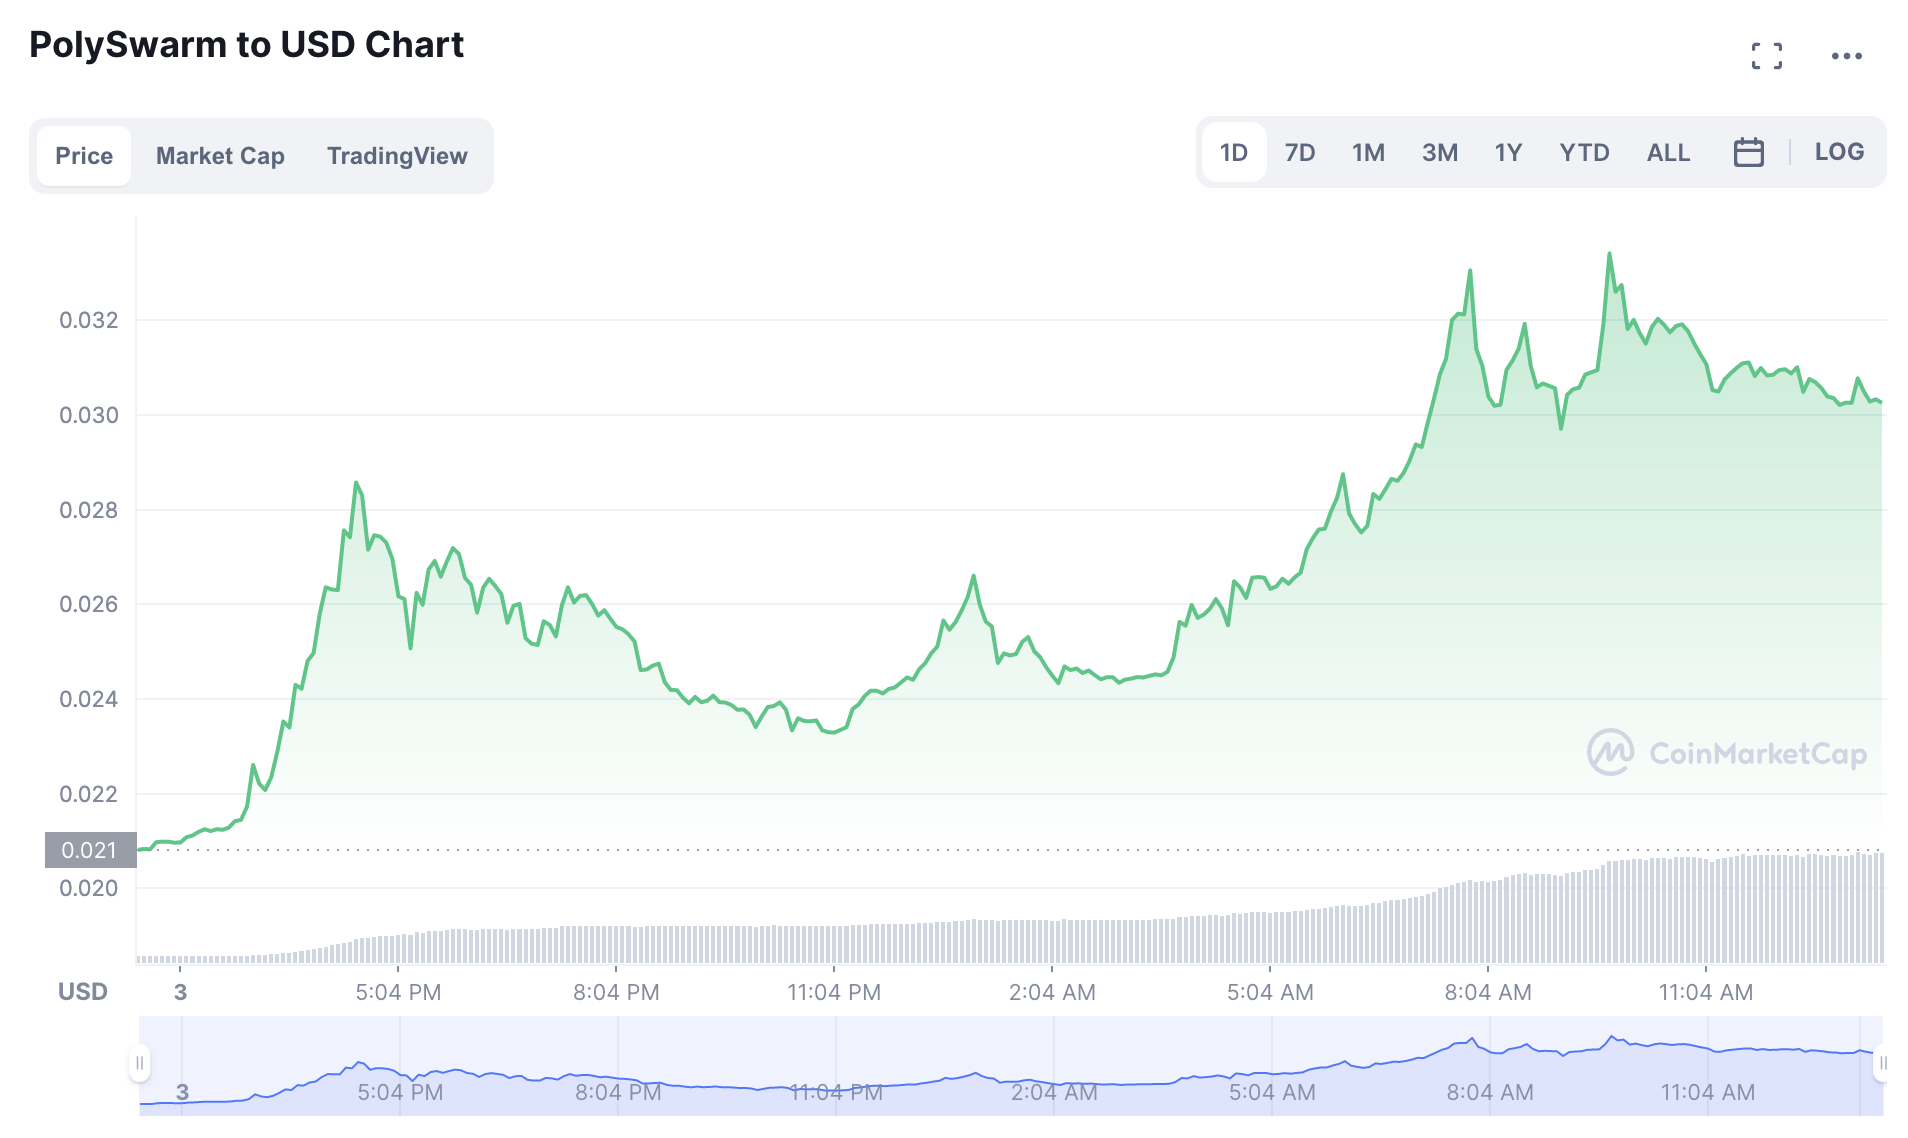The image size is (1908, 1138).
Task: Grab the right range selector handle
Action: tap(1882, 1063)
